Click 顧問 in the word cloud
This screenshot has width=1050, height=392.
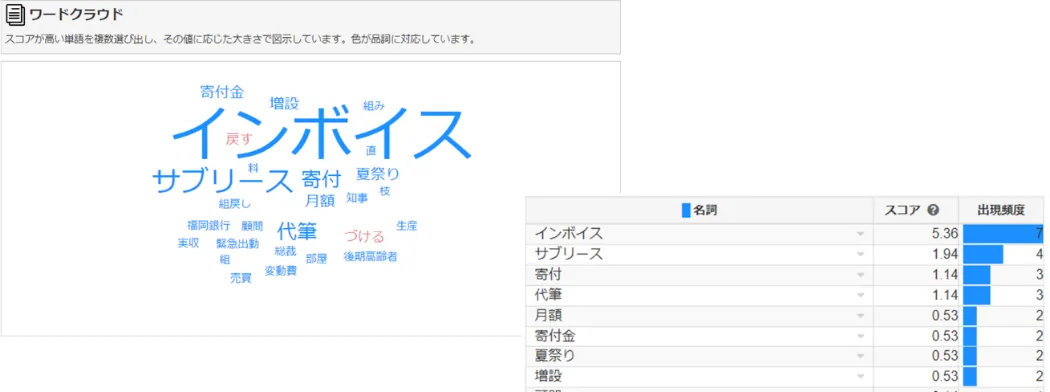pyautogui.click(x=252, y=226)
